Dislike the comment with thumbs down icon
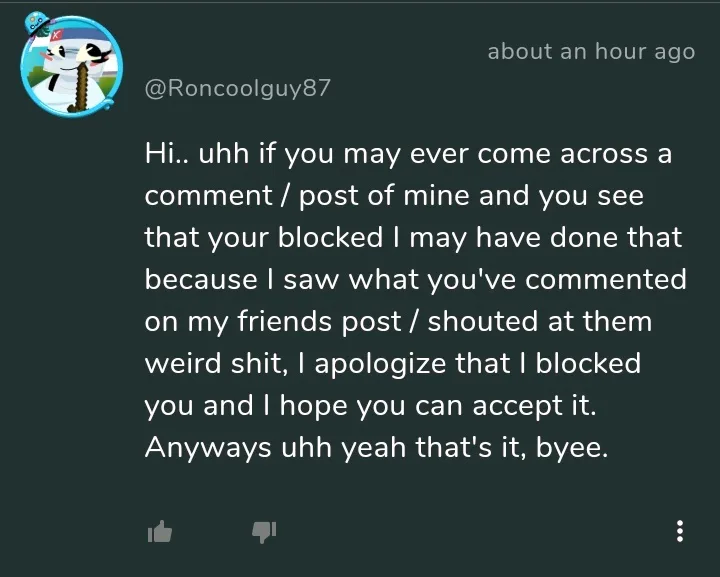720x577 pixels. pyautogui.click(x=264, y=532)
